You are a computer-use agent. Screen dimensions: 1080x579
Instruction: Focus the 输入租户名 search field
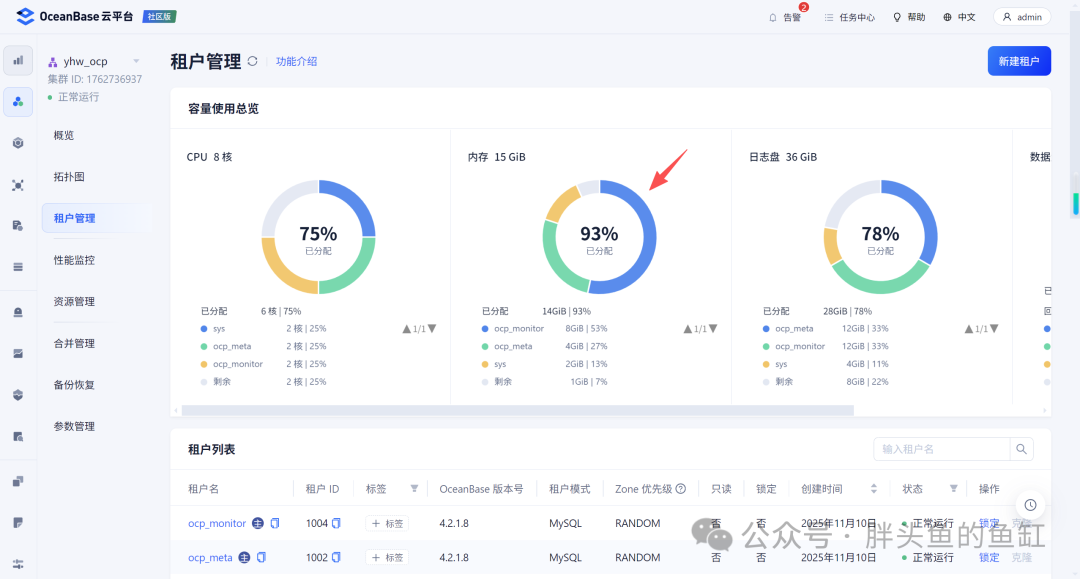pos(942,449)
